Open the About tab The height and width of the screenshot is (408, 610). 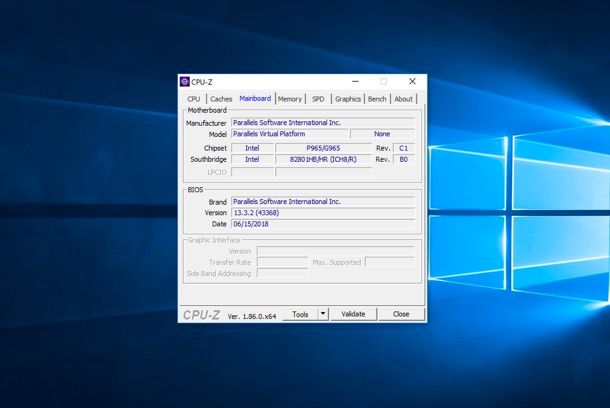pyautogui.click(x=403, y=99)
